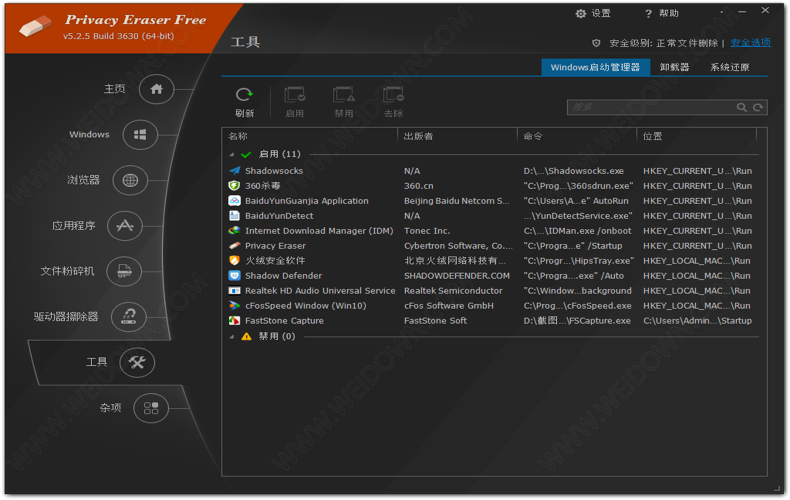Select Internet Download Manager (IDM) row
Screen dimensions: 790x500
pos(319,231)
